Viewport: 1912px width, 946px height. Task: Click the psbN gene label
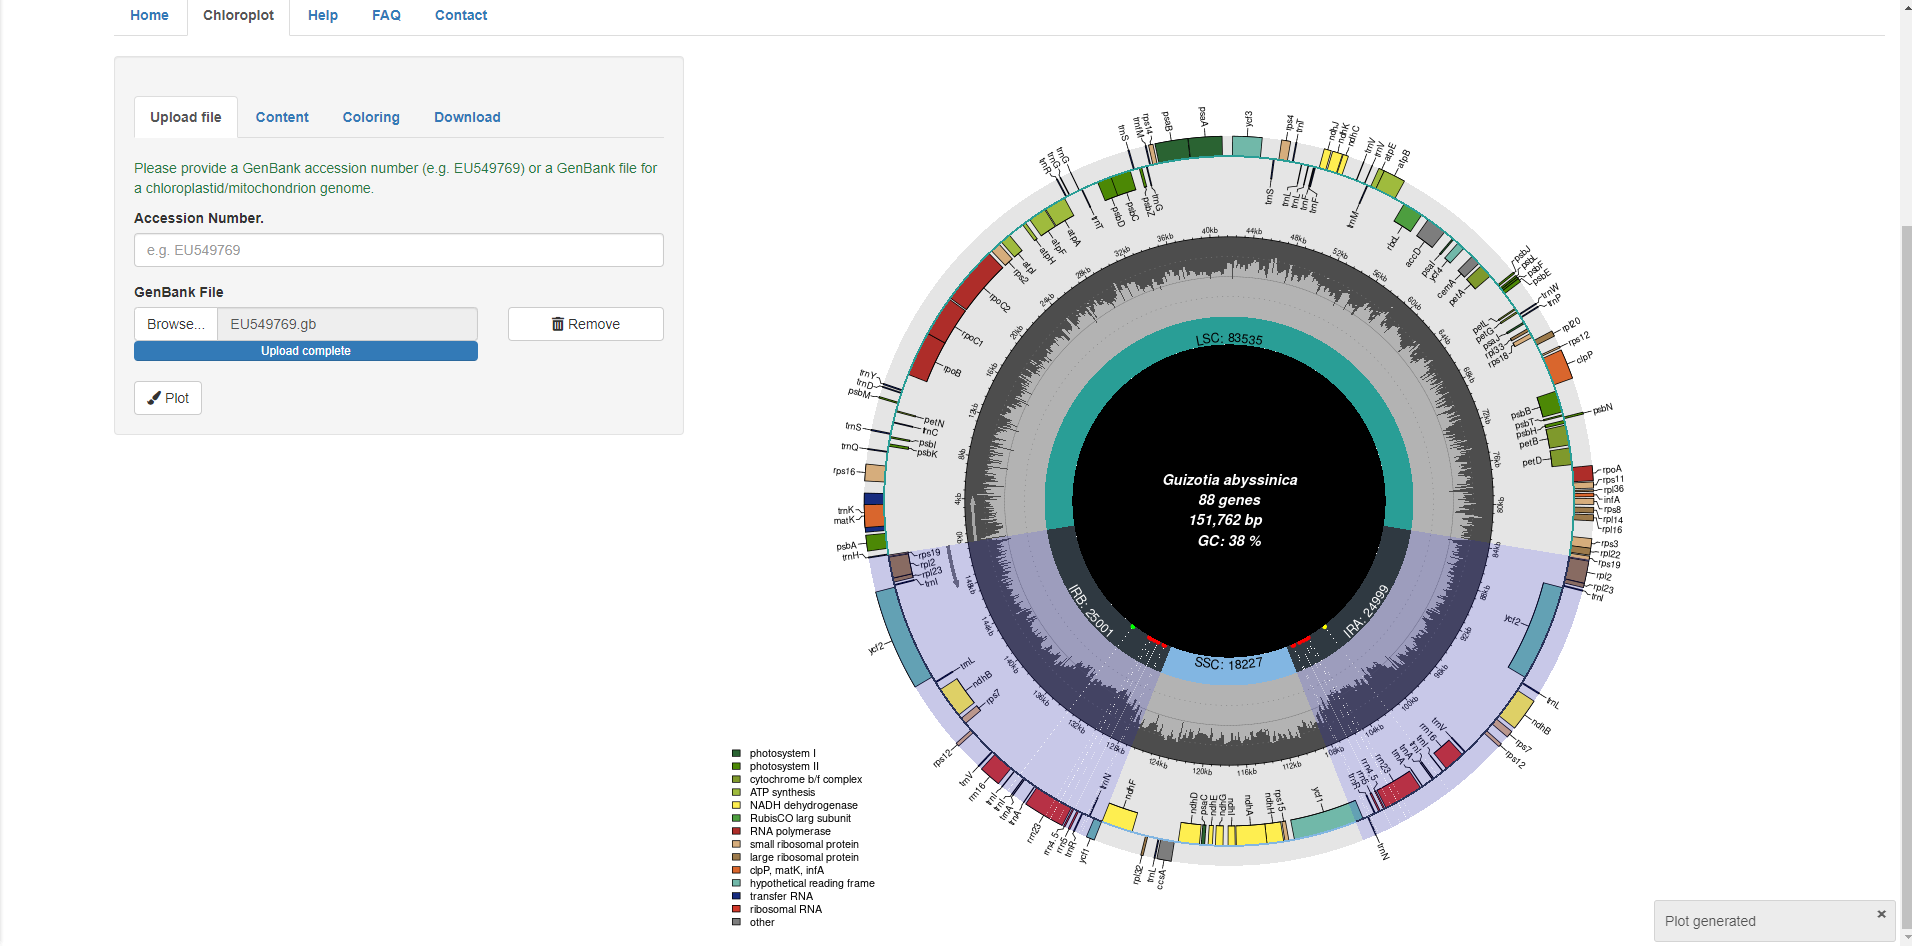1603,408
